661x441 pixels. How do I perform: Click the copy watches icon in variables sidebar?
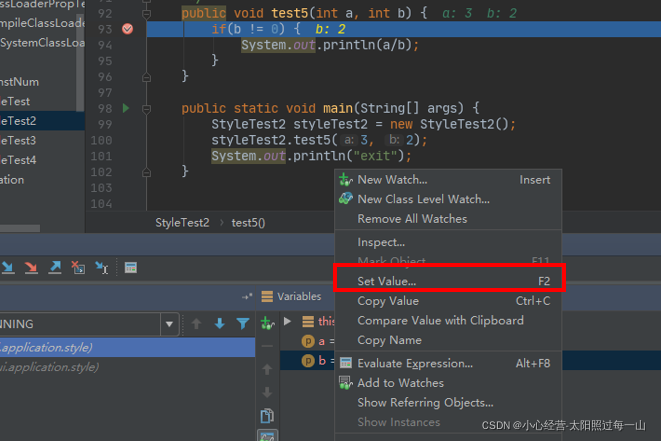(267, 416)
